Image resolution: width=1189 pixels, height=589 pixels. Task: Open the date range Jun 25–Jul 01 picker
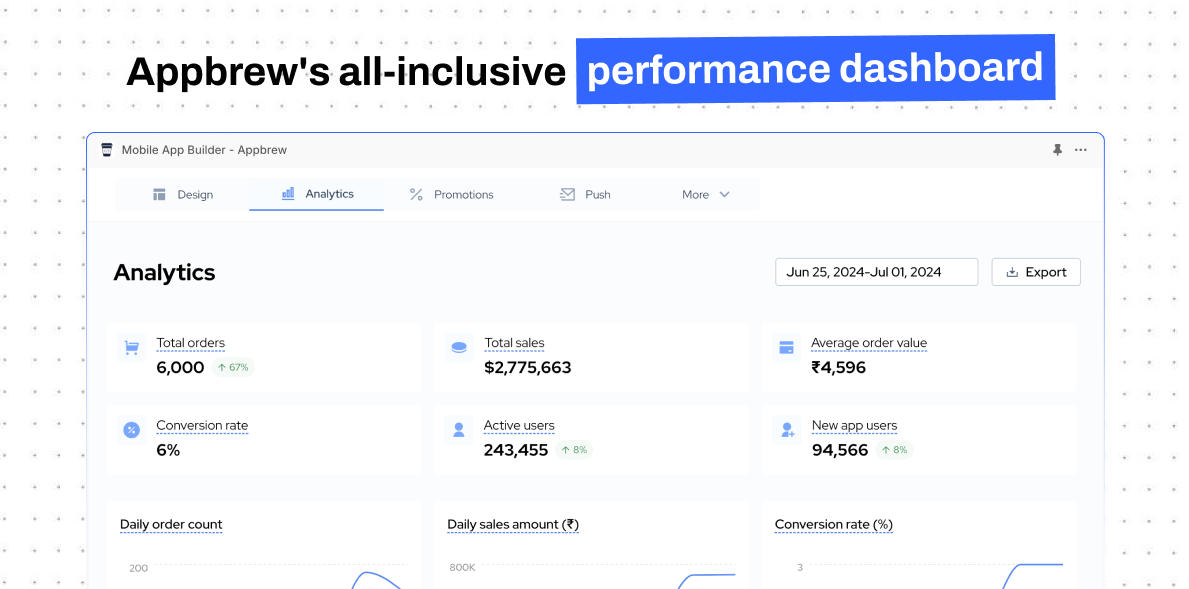877,272
